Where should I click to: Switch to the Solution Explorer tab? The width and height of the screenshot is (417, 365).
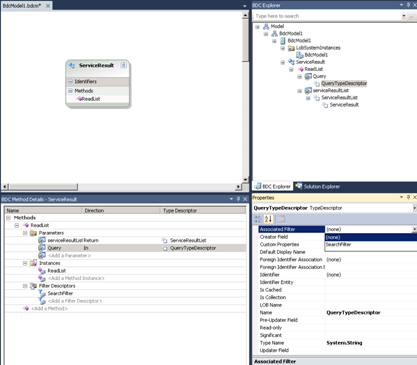click(318, 186)
